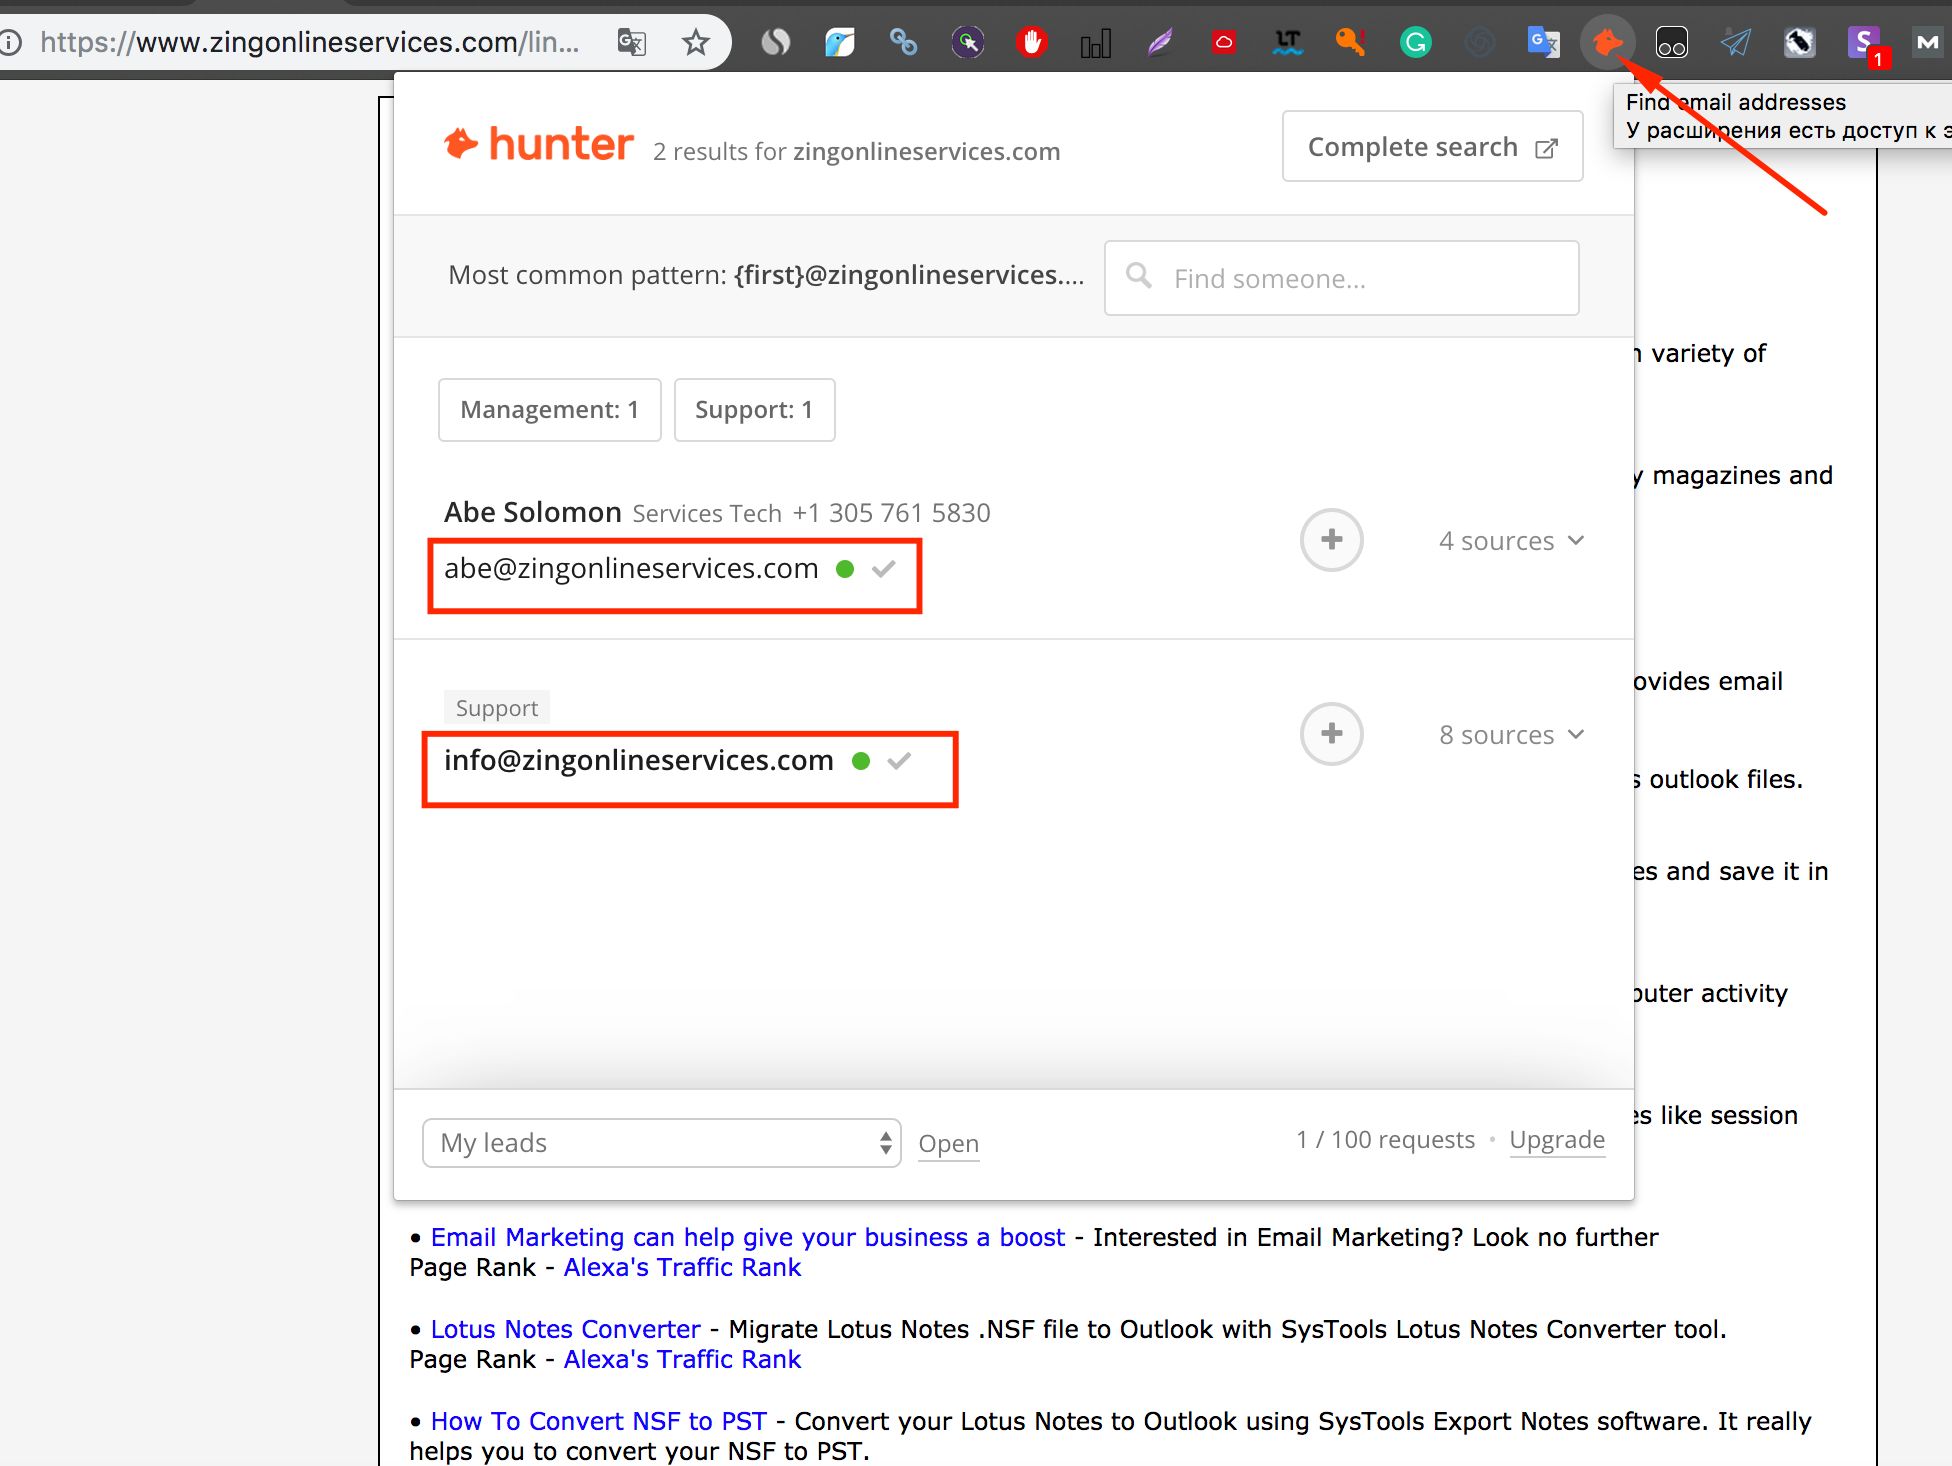Viewport: 1952px width, 1466px height.
Task: Open the Lotus Notes Converter link
Action: pos(565,1329)
